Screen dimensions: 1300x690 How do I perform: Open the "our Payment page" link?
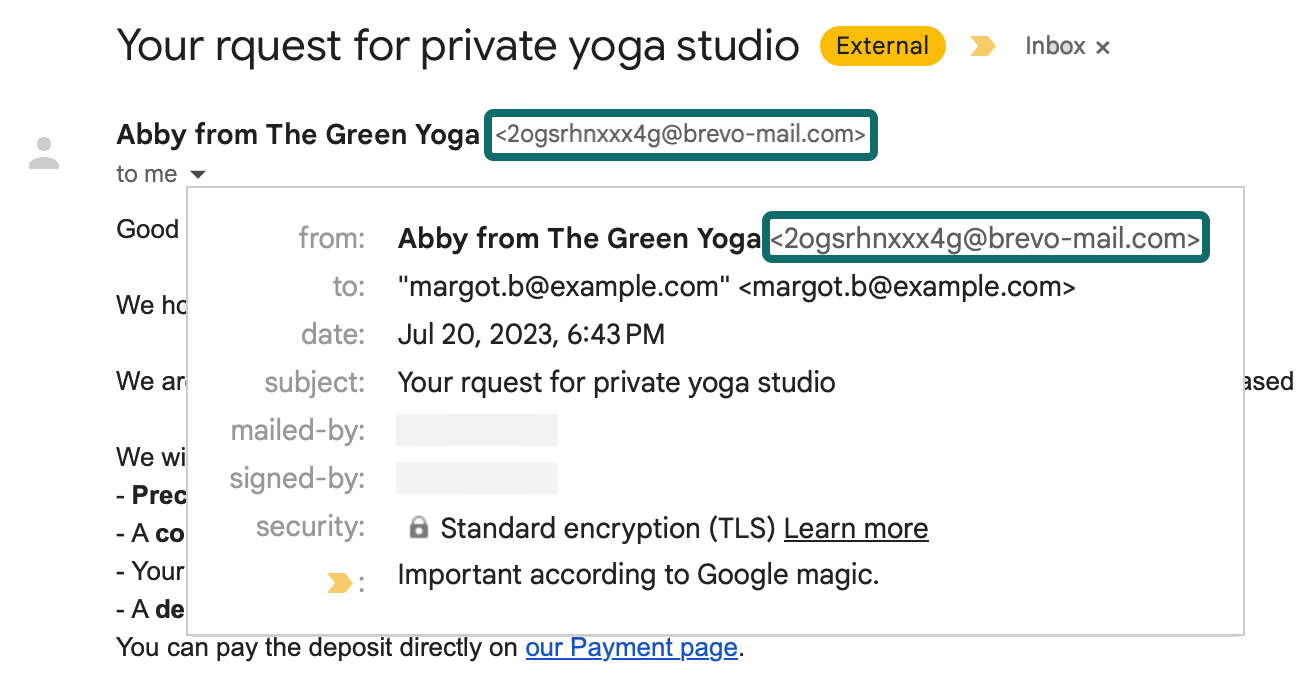tap(632, 648)
